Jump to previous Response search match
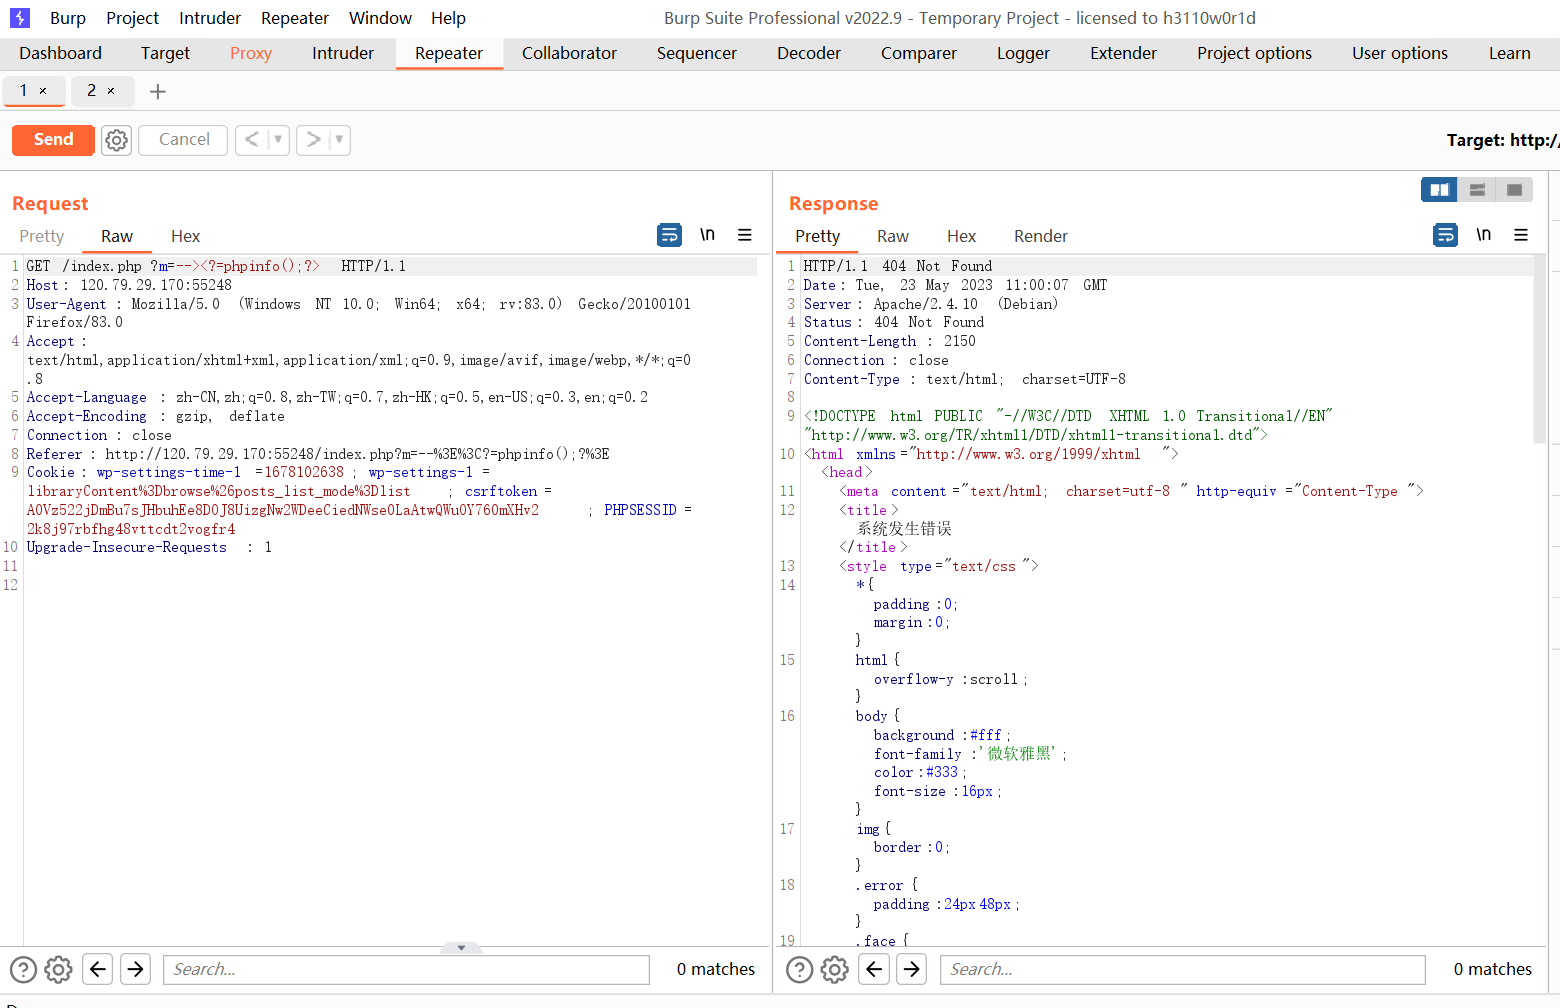Image resolution: width=1560 pixels, height=1008 pixels. point(874,969)
